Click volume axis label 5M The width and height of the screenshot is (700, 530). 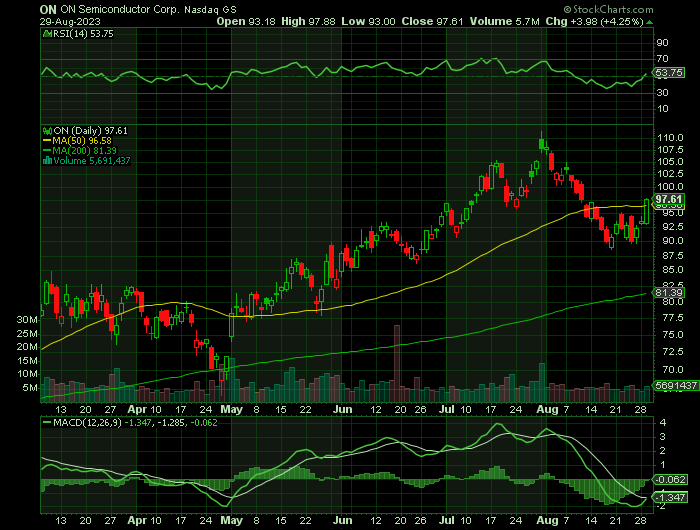click(30, 388)
